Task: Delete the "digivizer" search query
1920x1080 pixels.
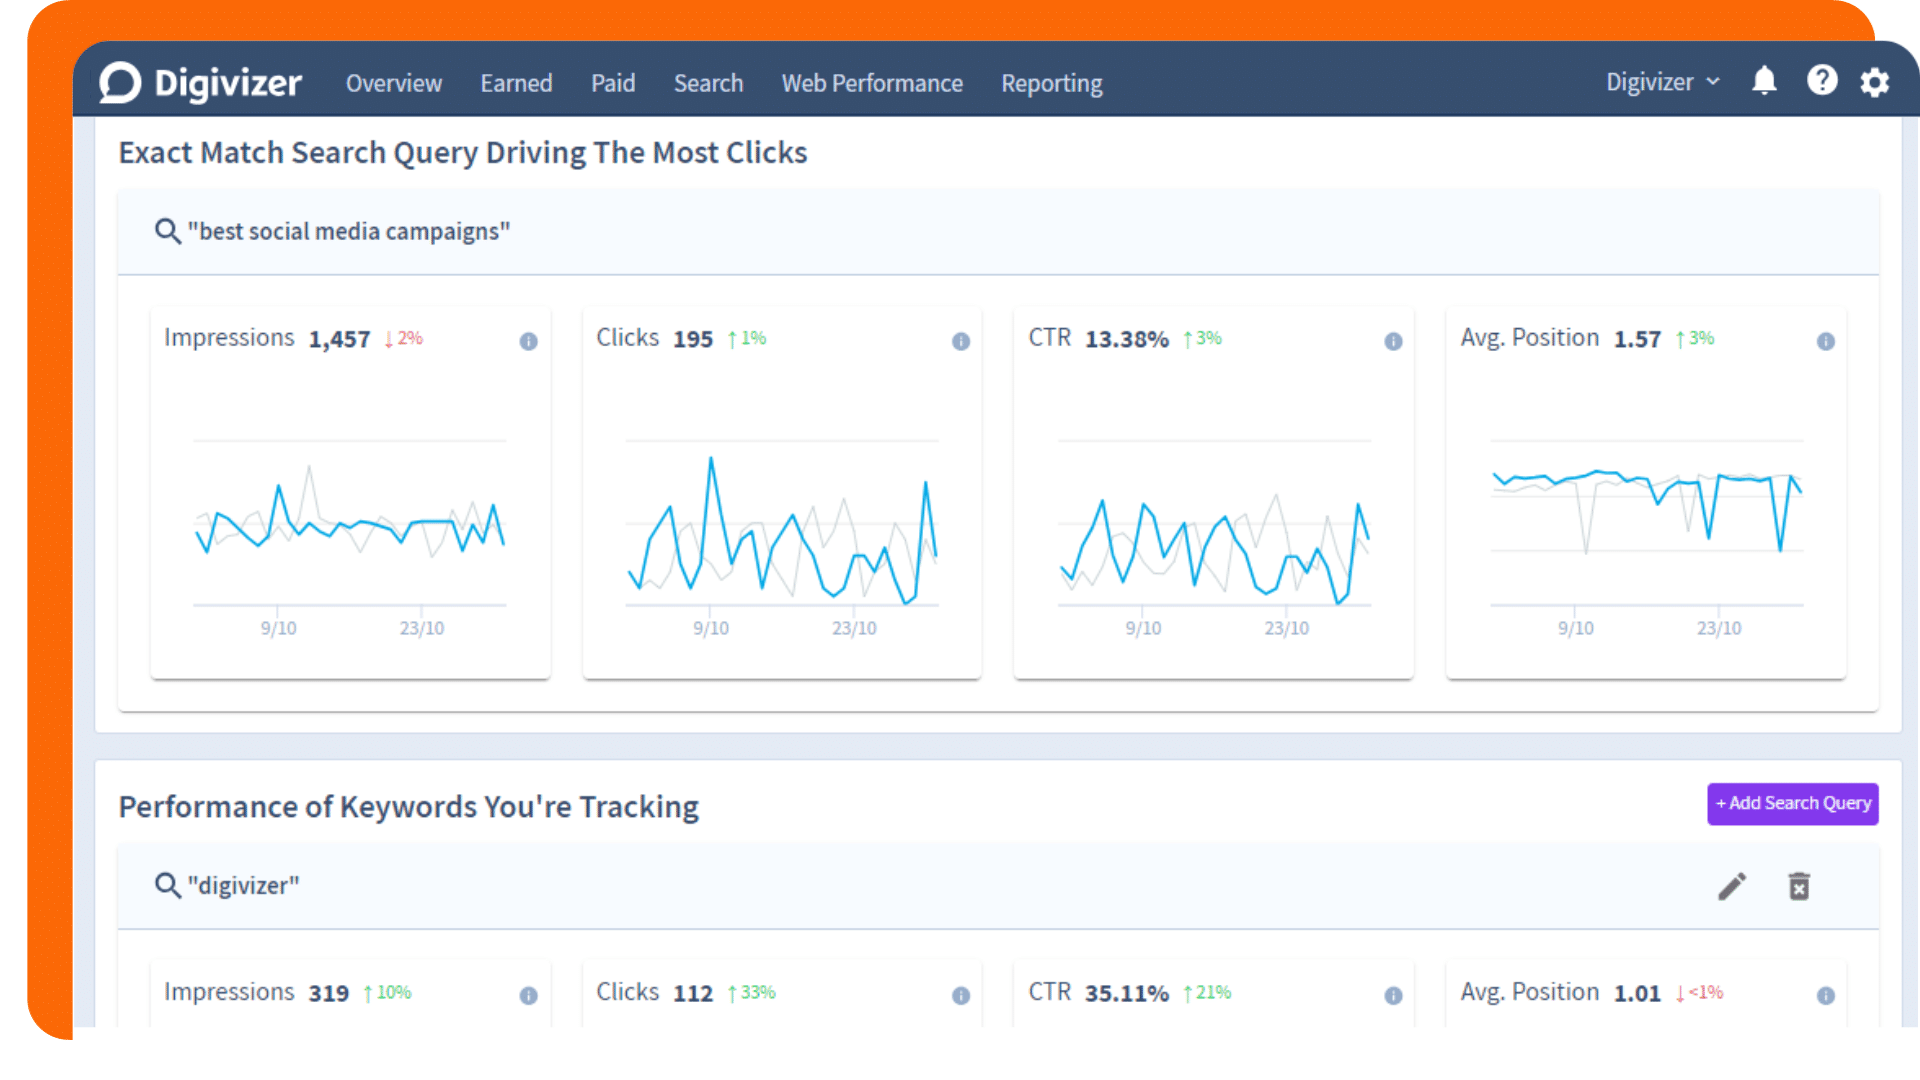Action: point(1798,886)
